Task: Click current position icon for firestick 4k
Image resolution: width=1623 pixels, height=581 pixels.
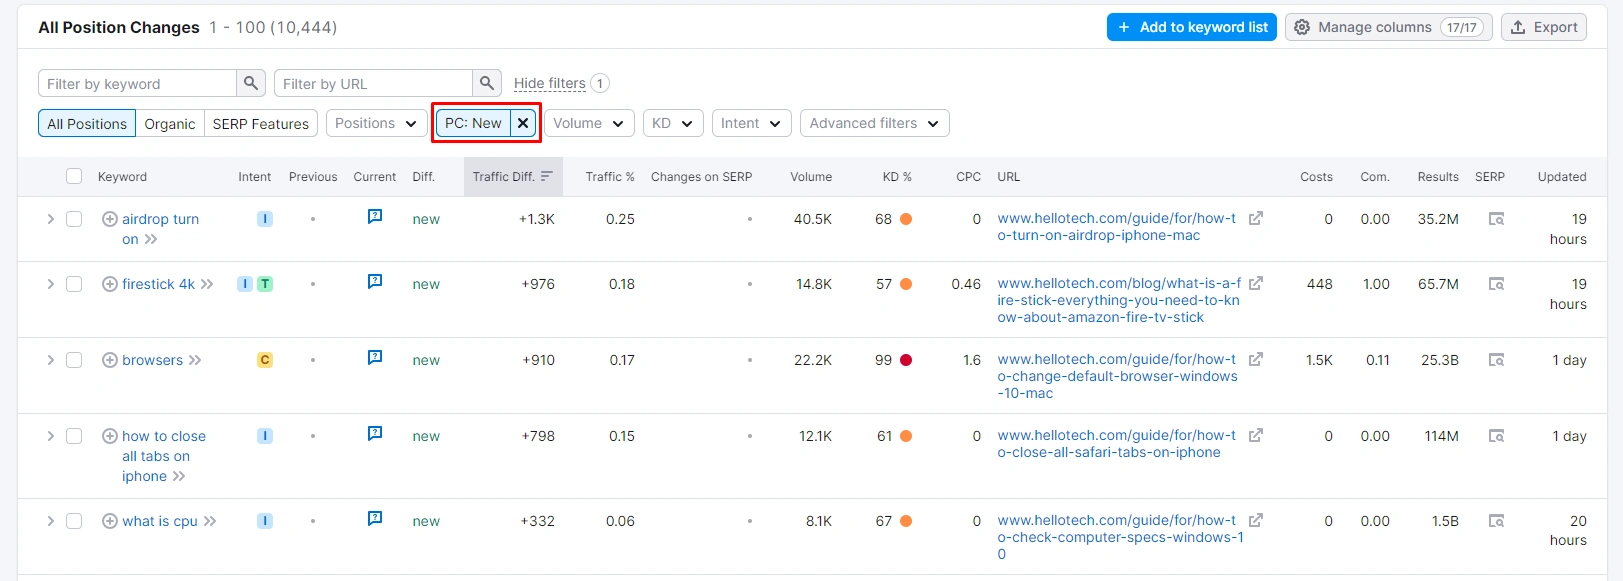Action: 375,281
